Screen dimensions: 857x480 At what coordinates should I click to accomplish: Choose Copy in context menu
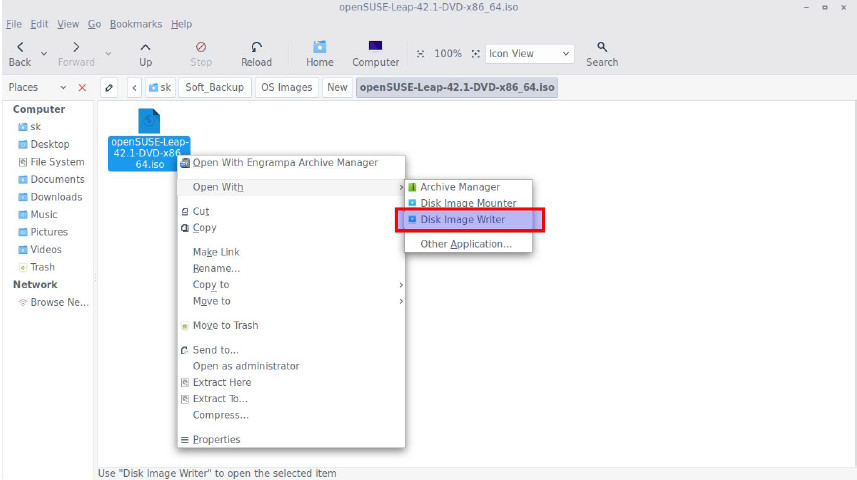point(291,227)
